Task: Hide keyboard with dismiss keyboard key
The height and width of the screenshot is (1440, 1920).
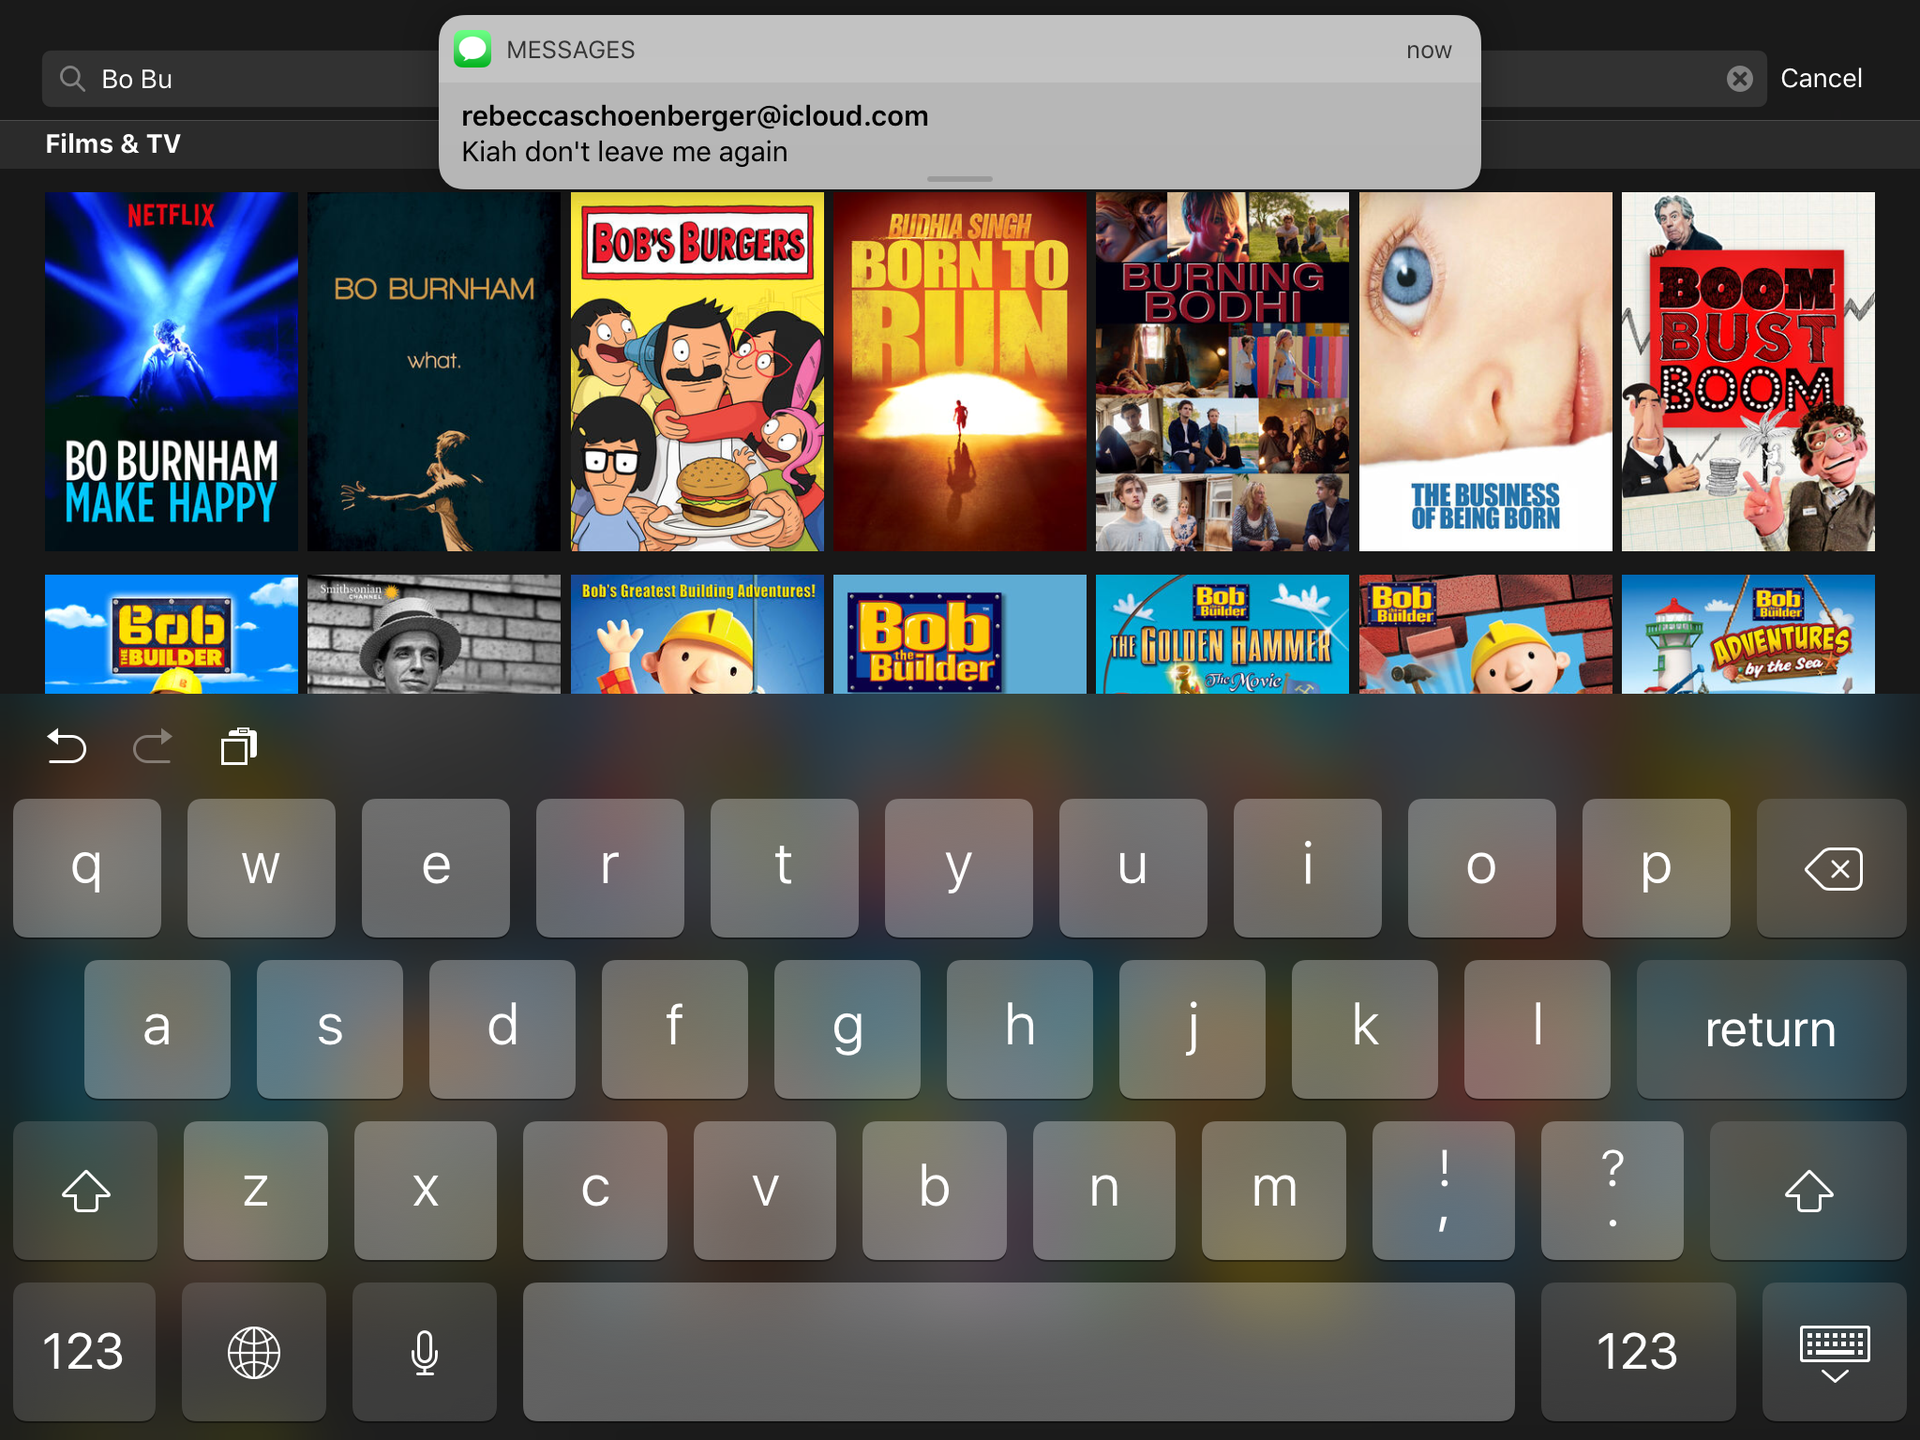Action: click(x=1834, y=1352)
